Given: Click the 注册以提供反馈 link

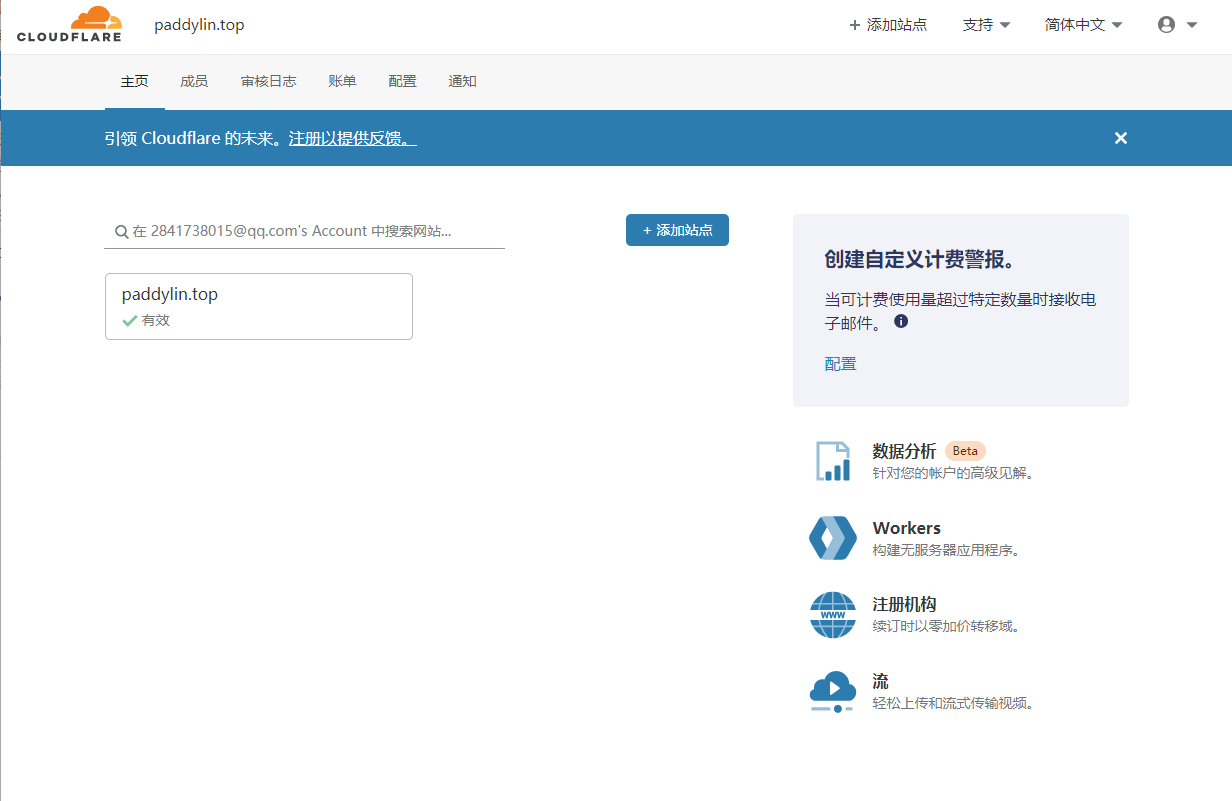Looking at the screenshot, I should coord(353,138).
